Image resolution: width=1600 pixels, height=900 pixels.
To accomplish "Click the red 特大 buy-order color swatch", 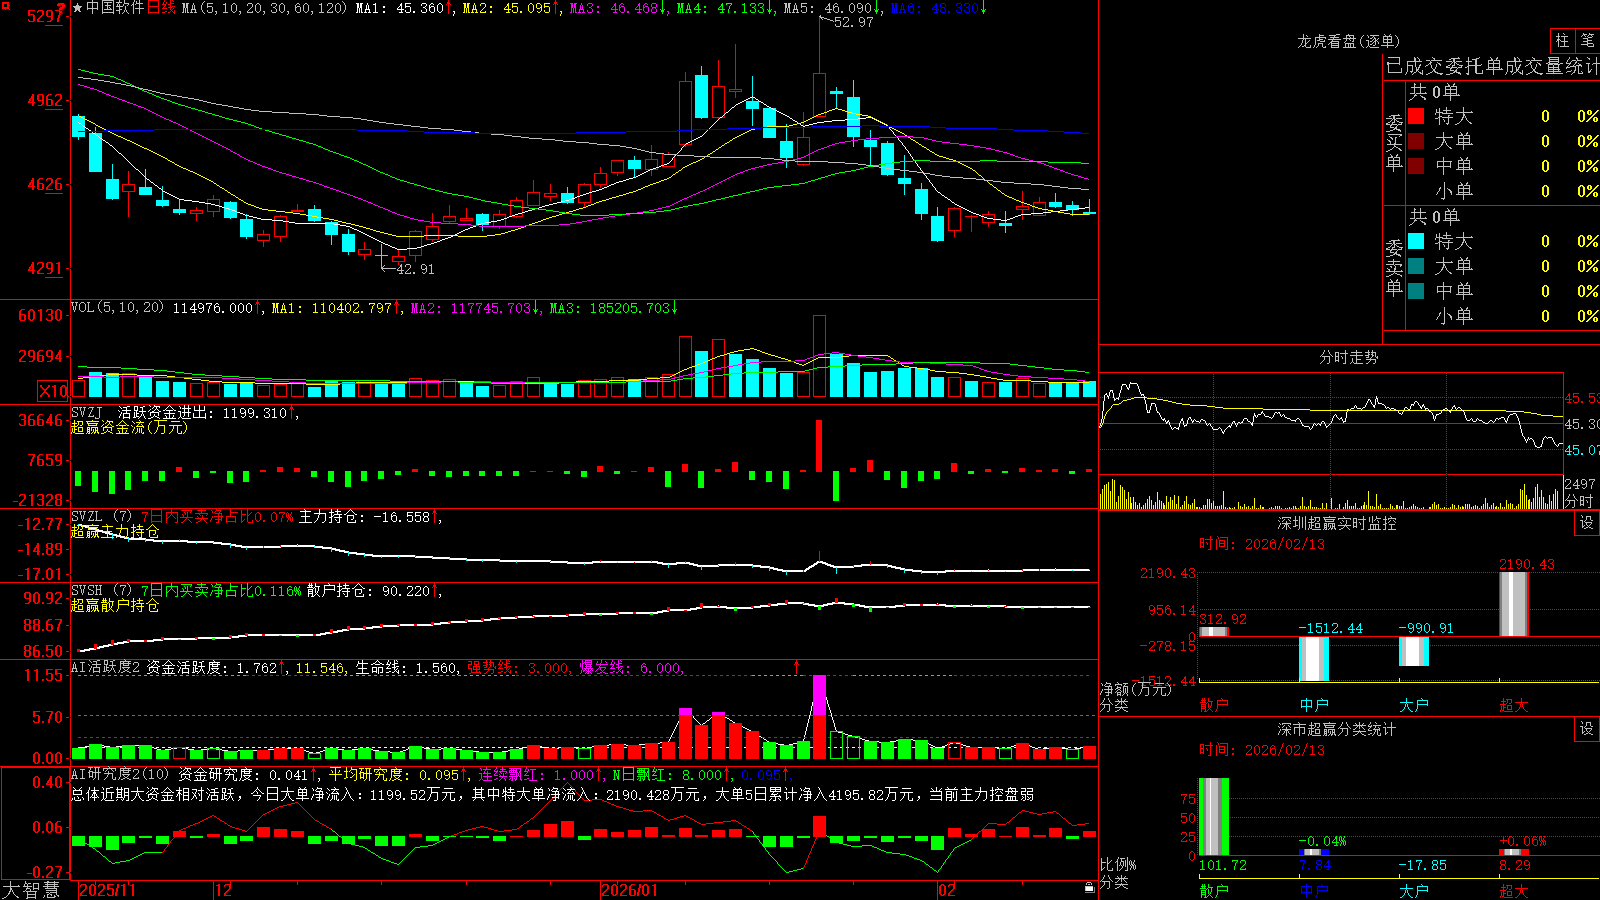I will click(x=1416, y=116).
